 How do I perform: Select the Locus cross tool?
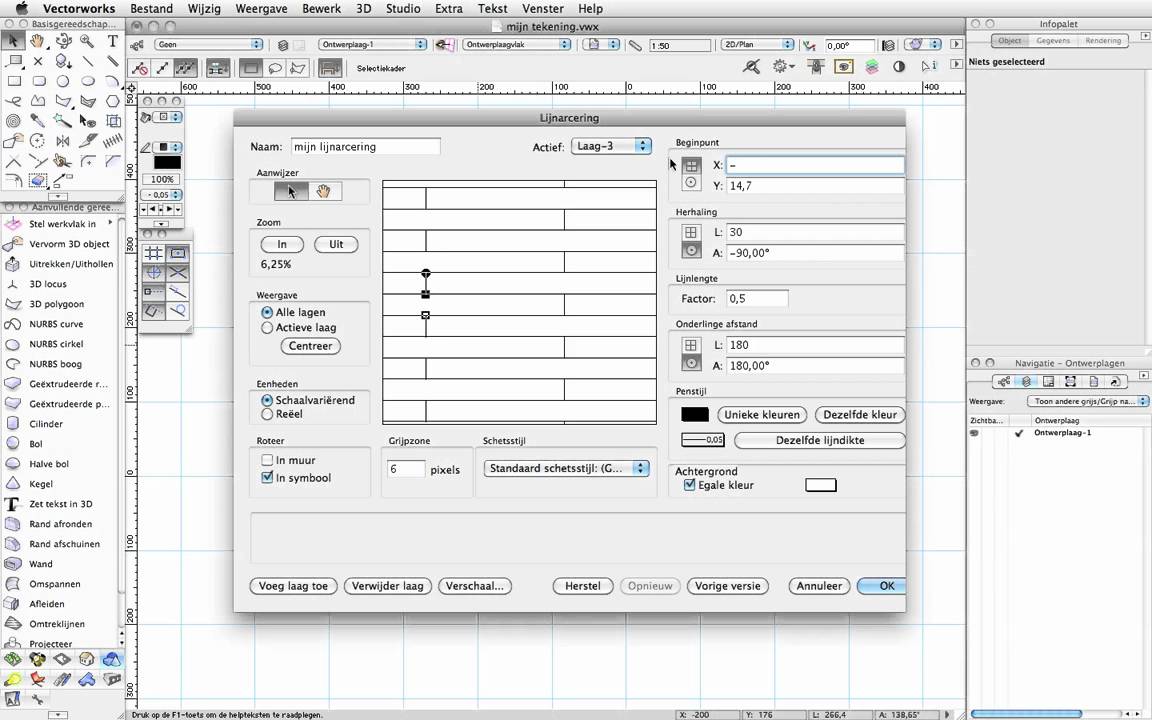pos(38,61)
